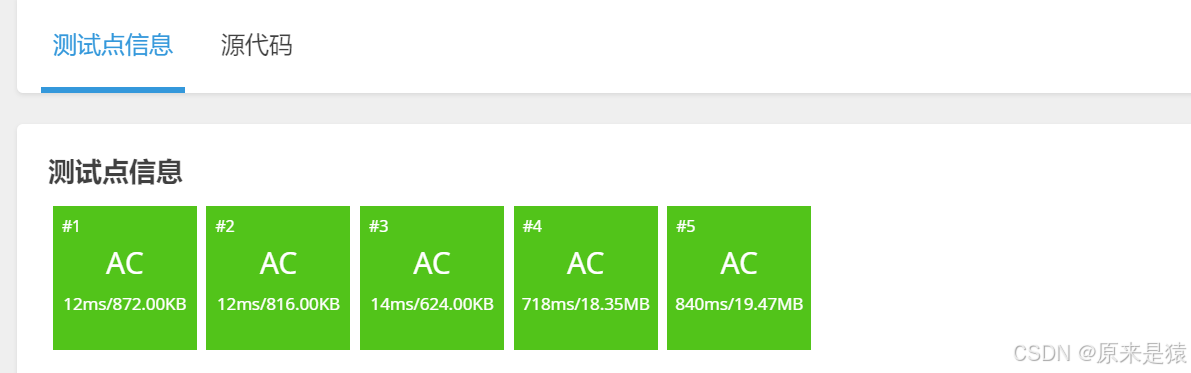Screen dimensions: 1191x373
Task: Click the 718ms/18.35MB time and memory text
Action: point(586,305)
